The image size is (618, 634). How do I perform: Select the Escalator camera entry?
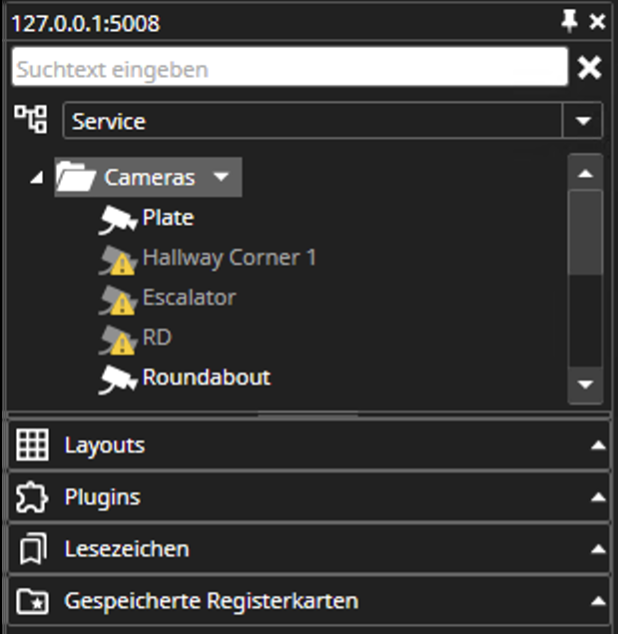[189, 298]
